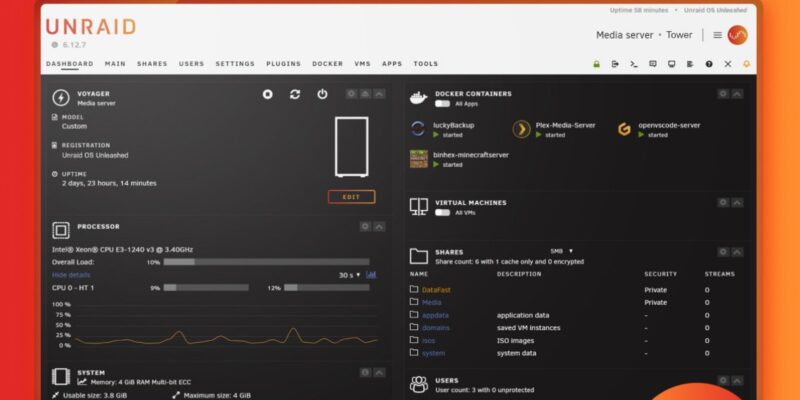Go to the Docker tab
Screen dimensions: 800x400
328,64
